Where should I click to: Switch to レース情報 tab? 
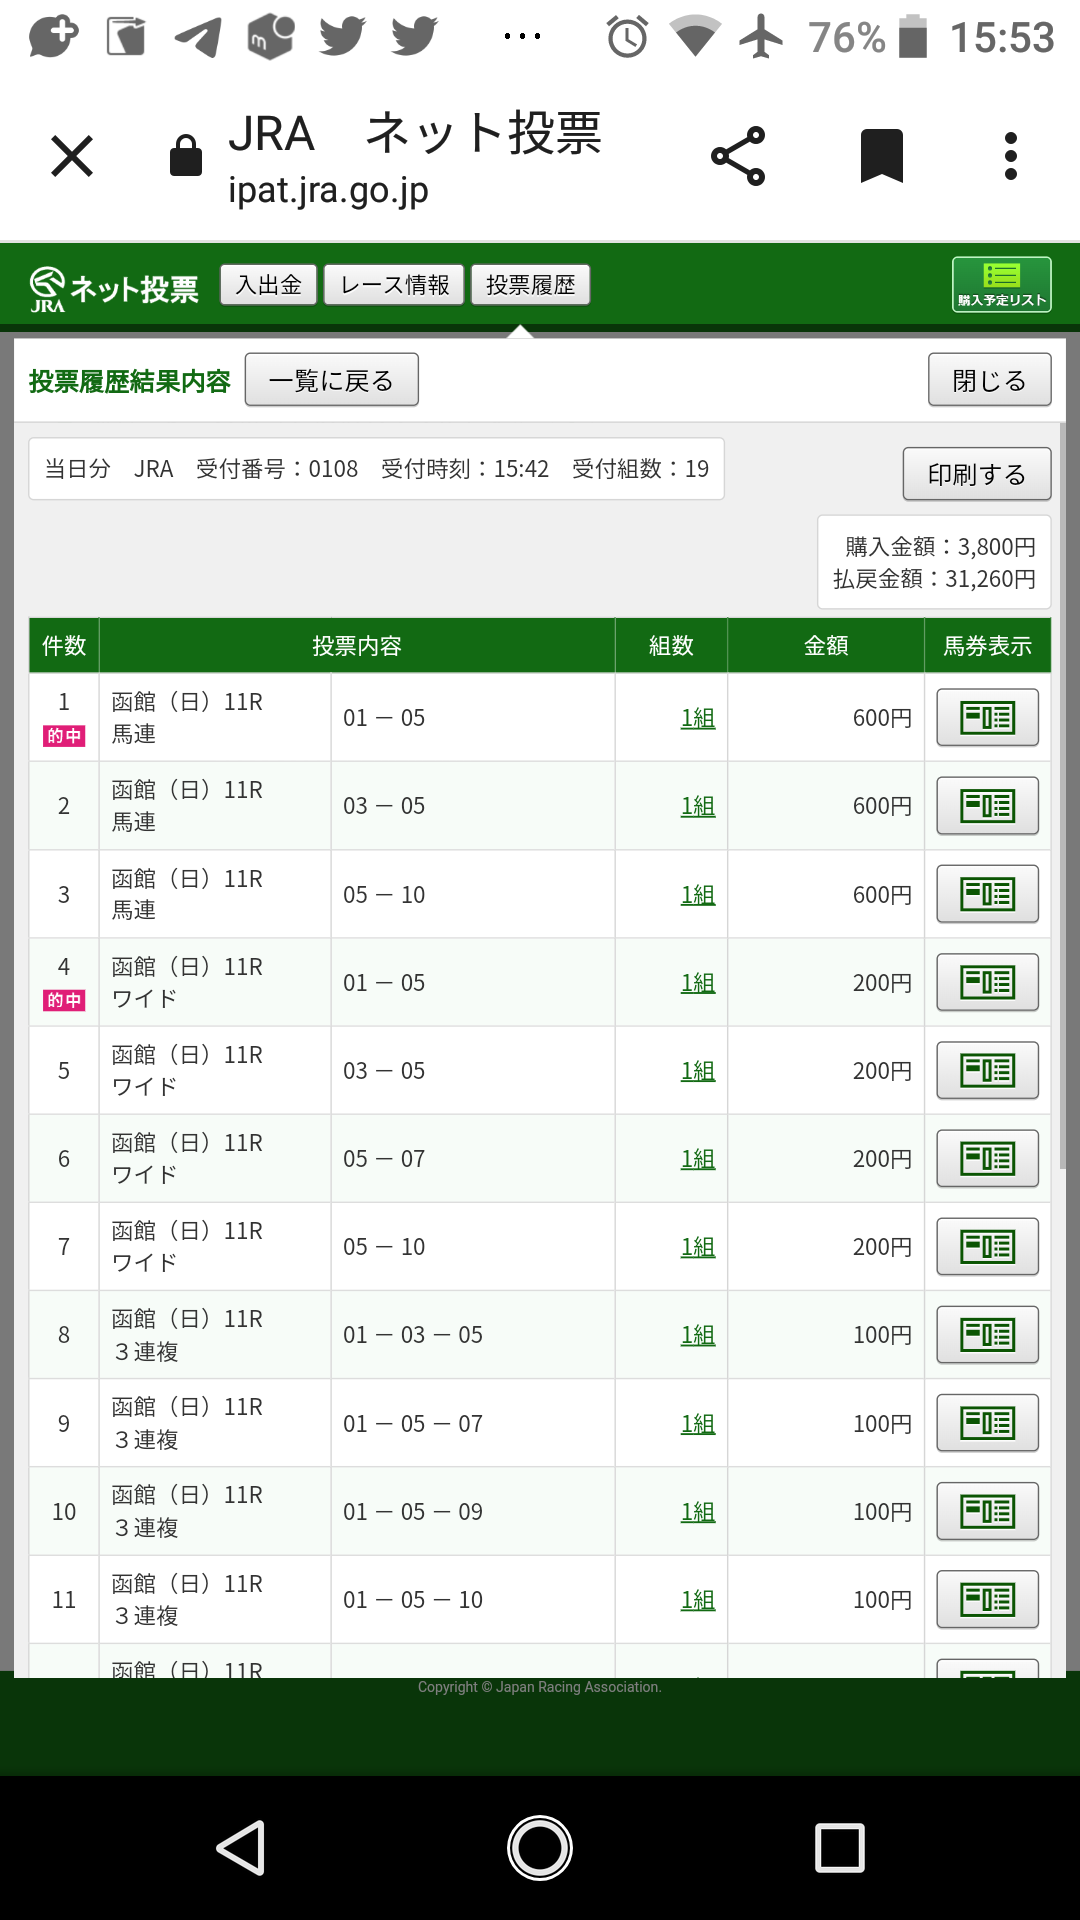(395, 285)
